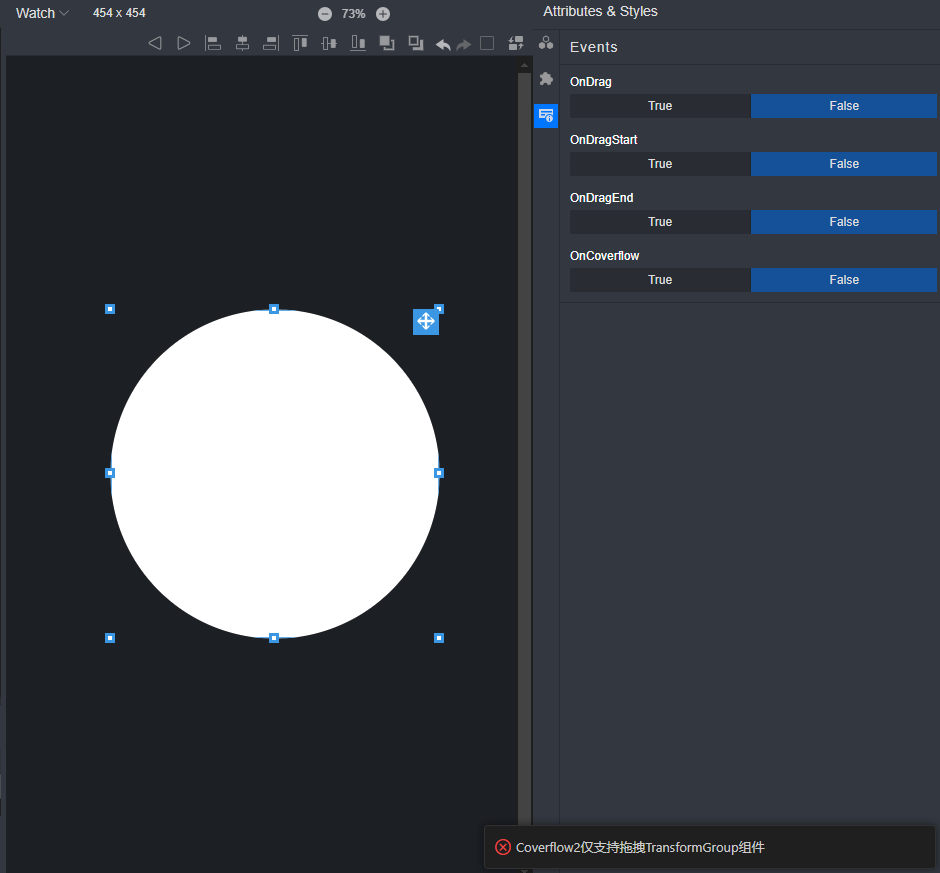The height and width of the screenshot is (873, 940).
Task: Set OnDragStart to True
Action: point(660,164)
